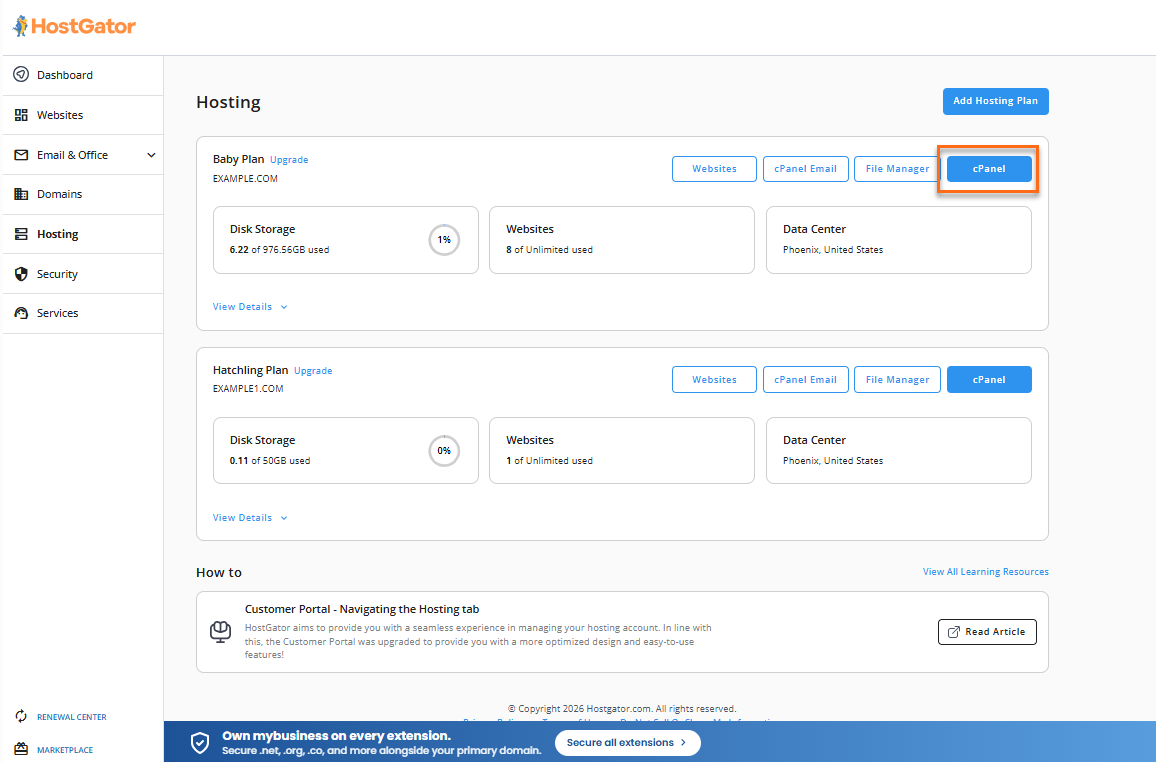This screenshot has height=762, width=1156.
Task: Click the article title about Navigating the Hosting tab
Action: pos(362,609)
